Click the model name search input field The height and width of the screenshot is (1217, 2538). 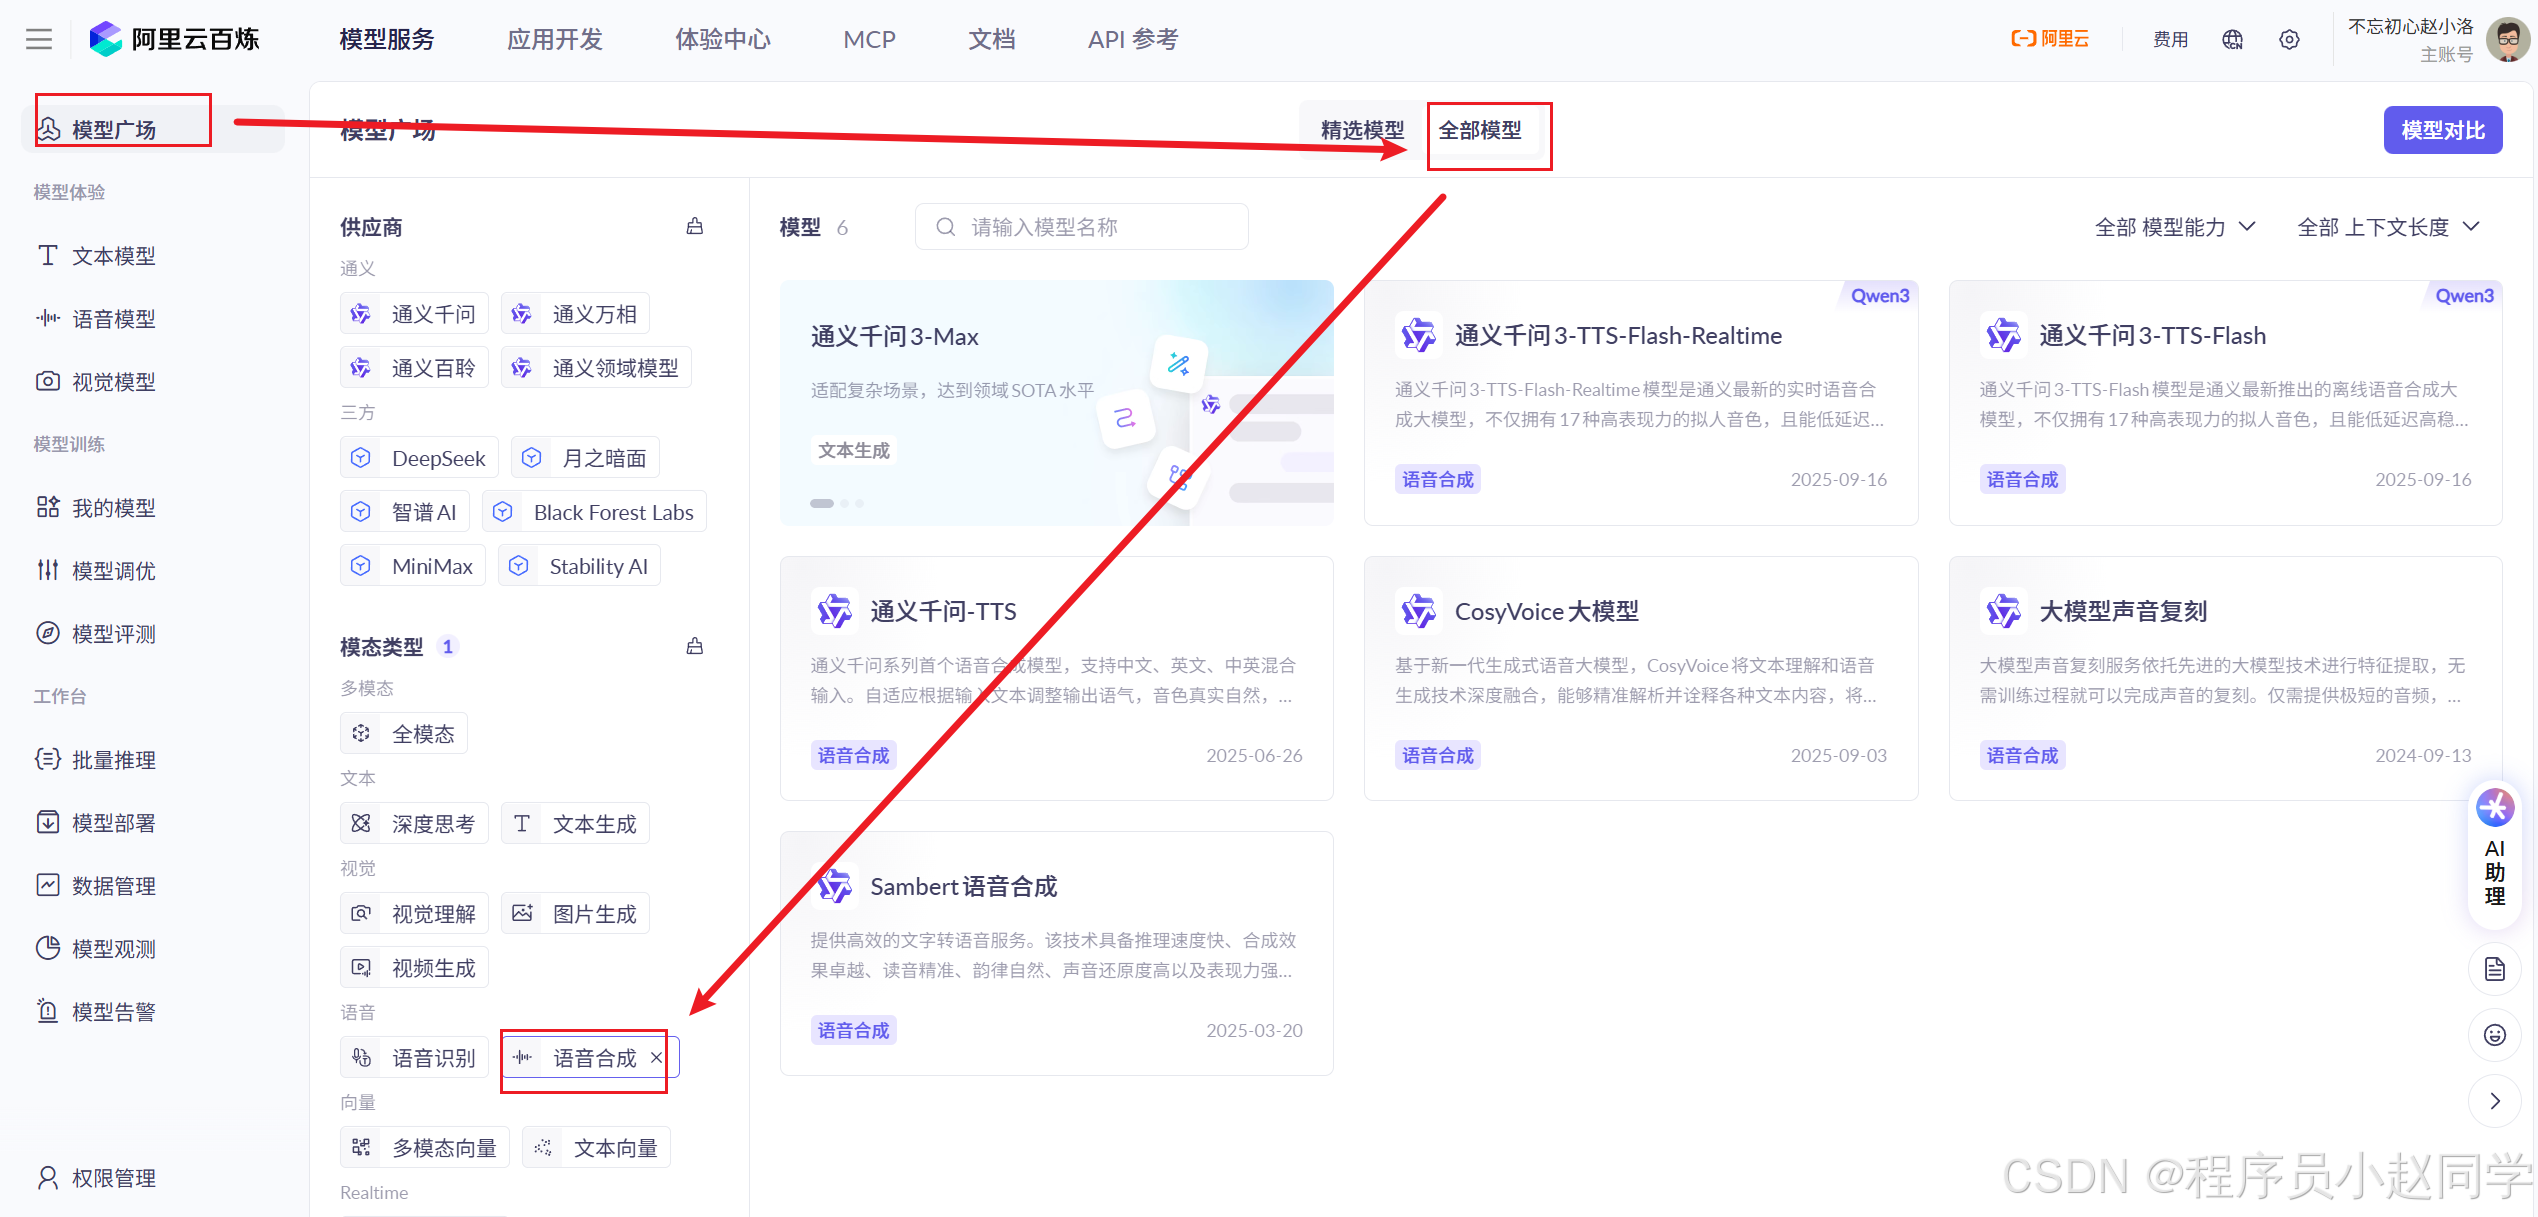click(1080, 226)
